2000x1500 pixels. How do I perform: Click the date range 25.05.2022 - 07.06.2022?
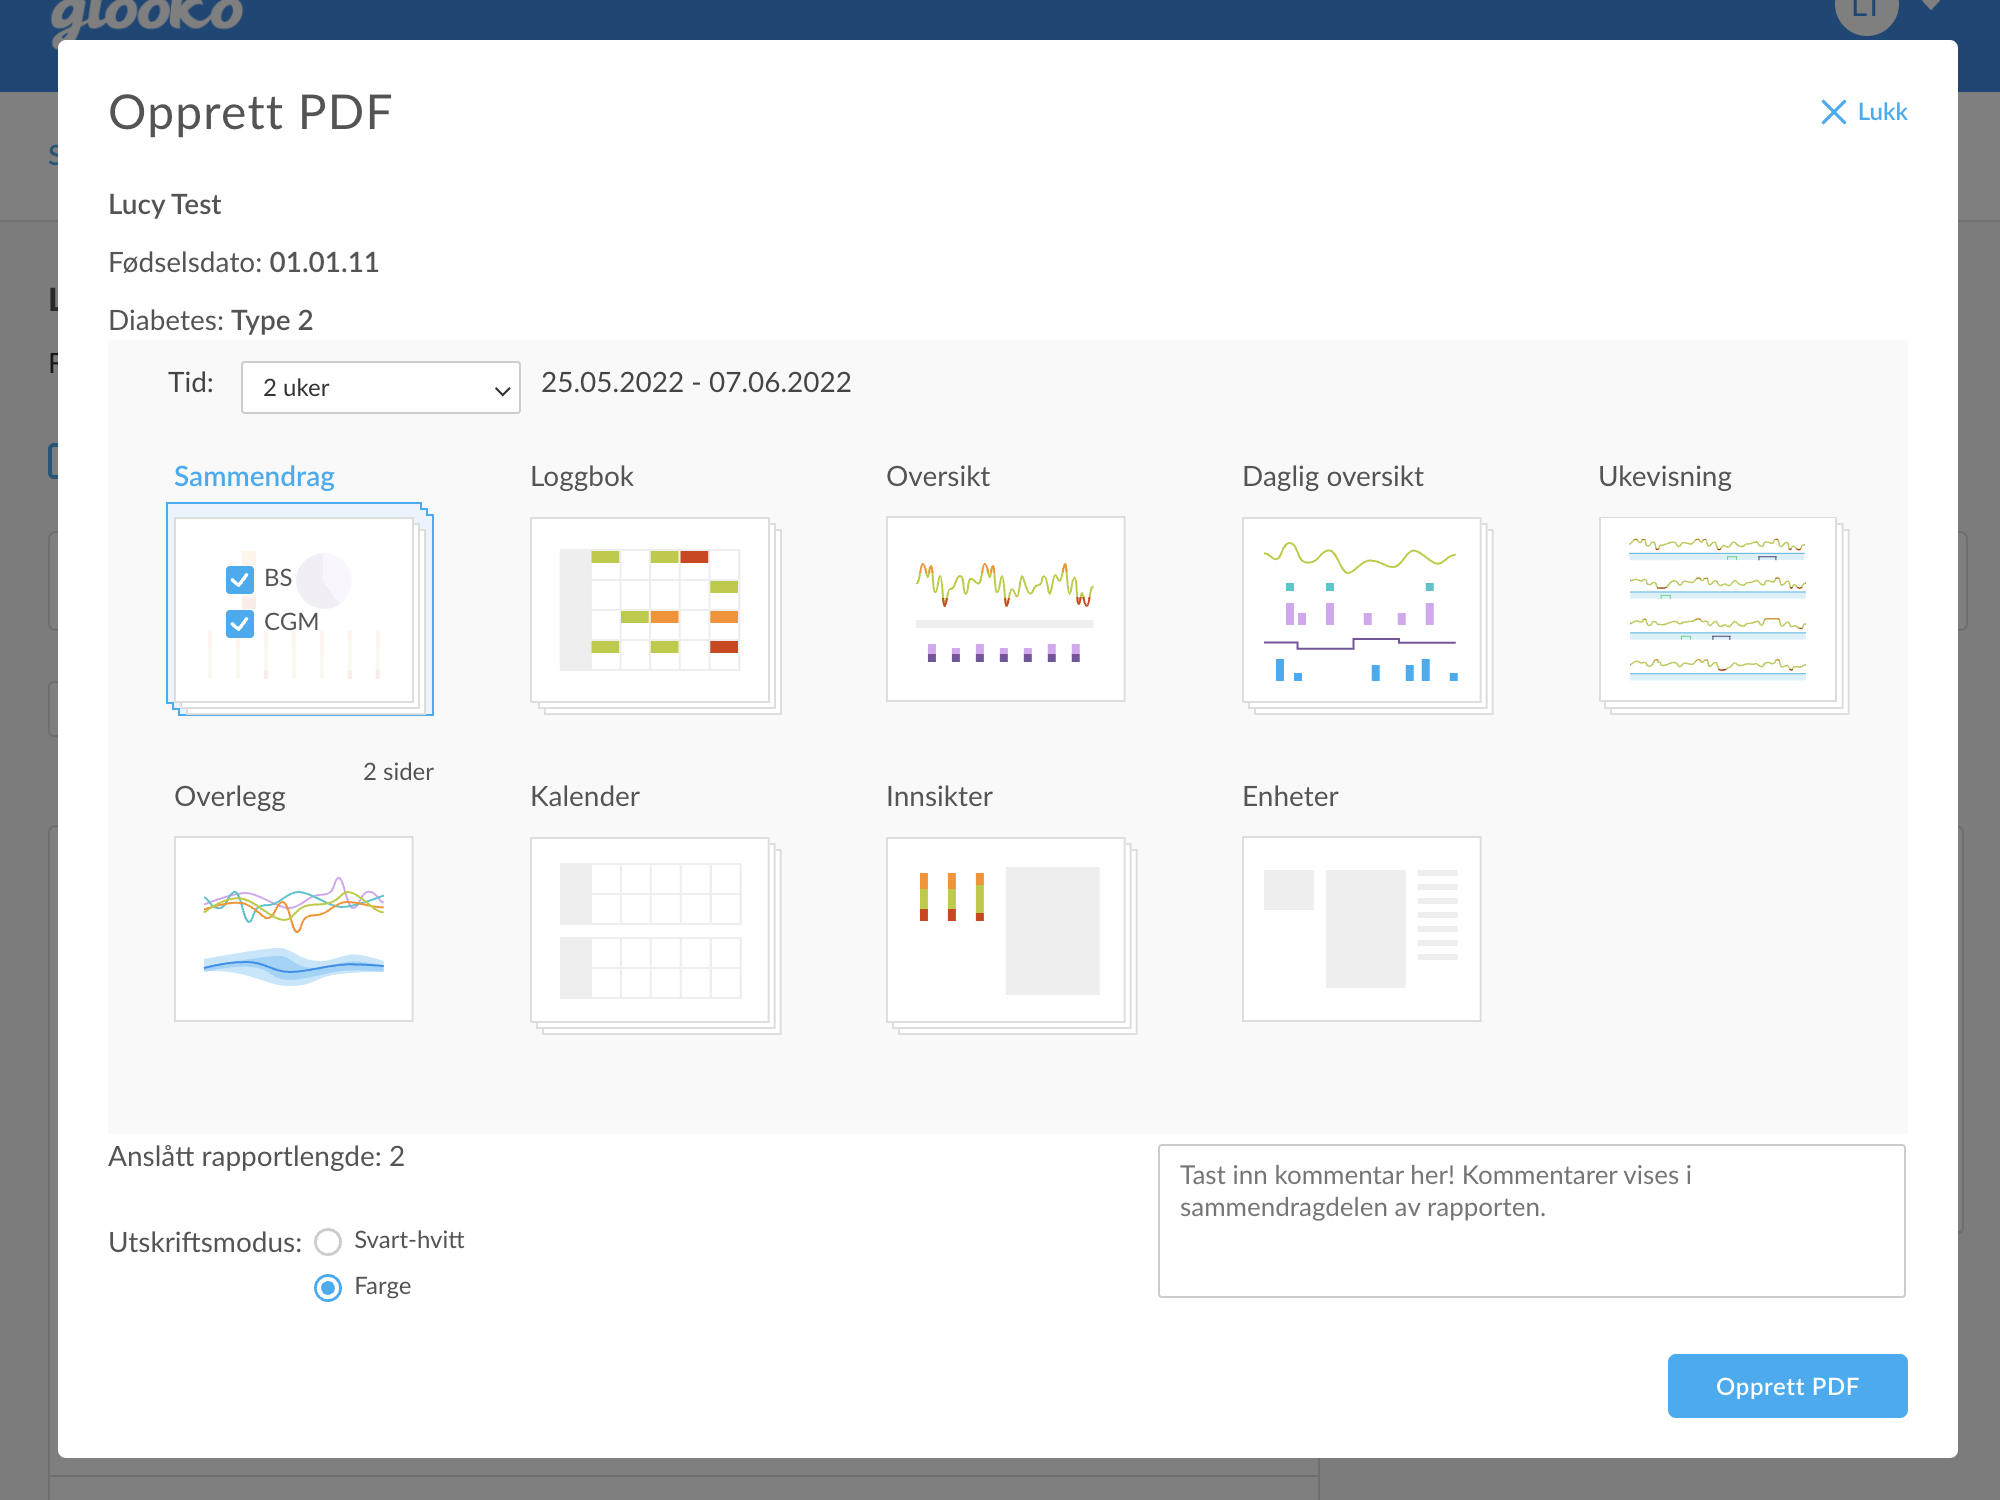[x=696, y=382]
